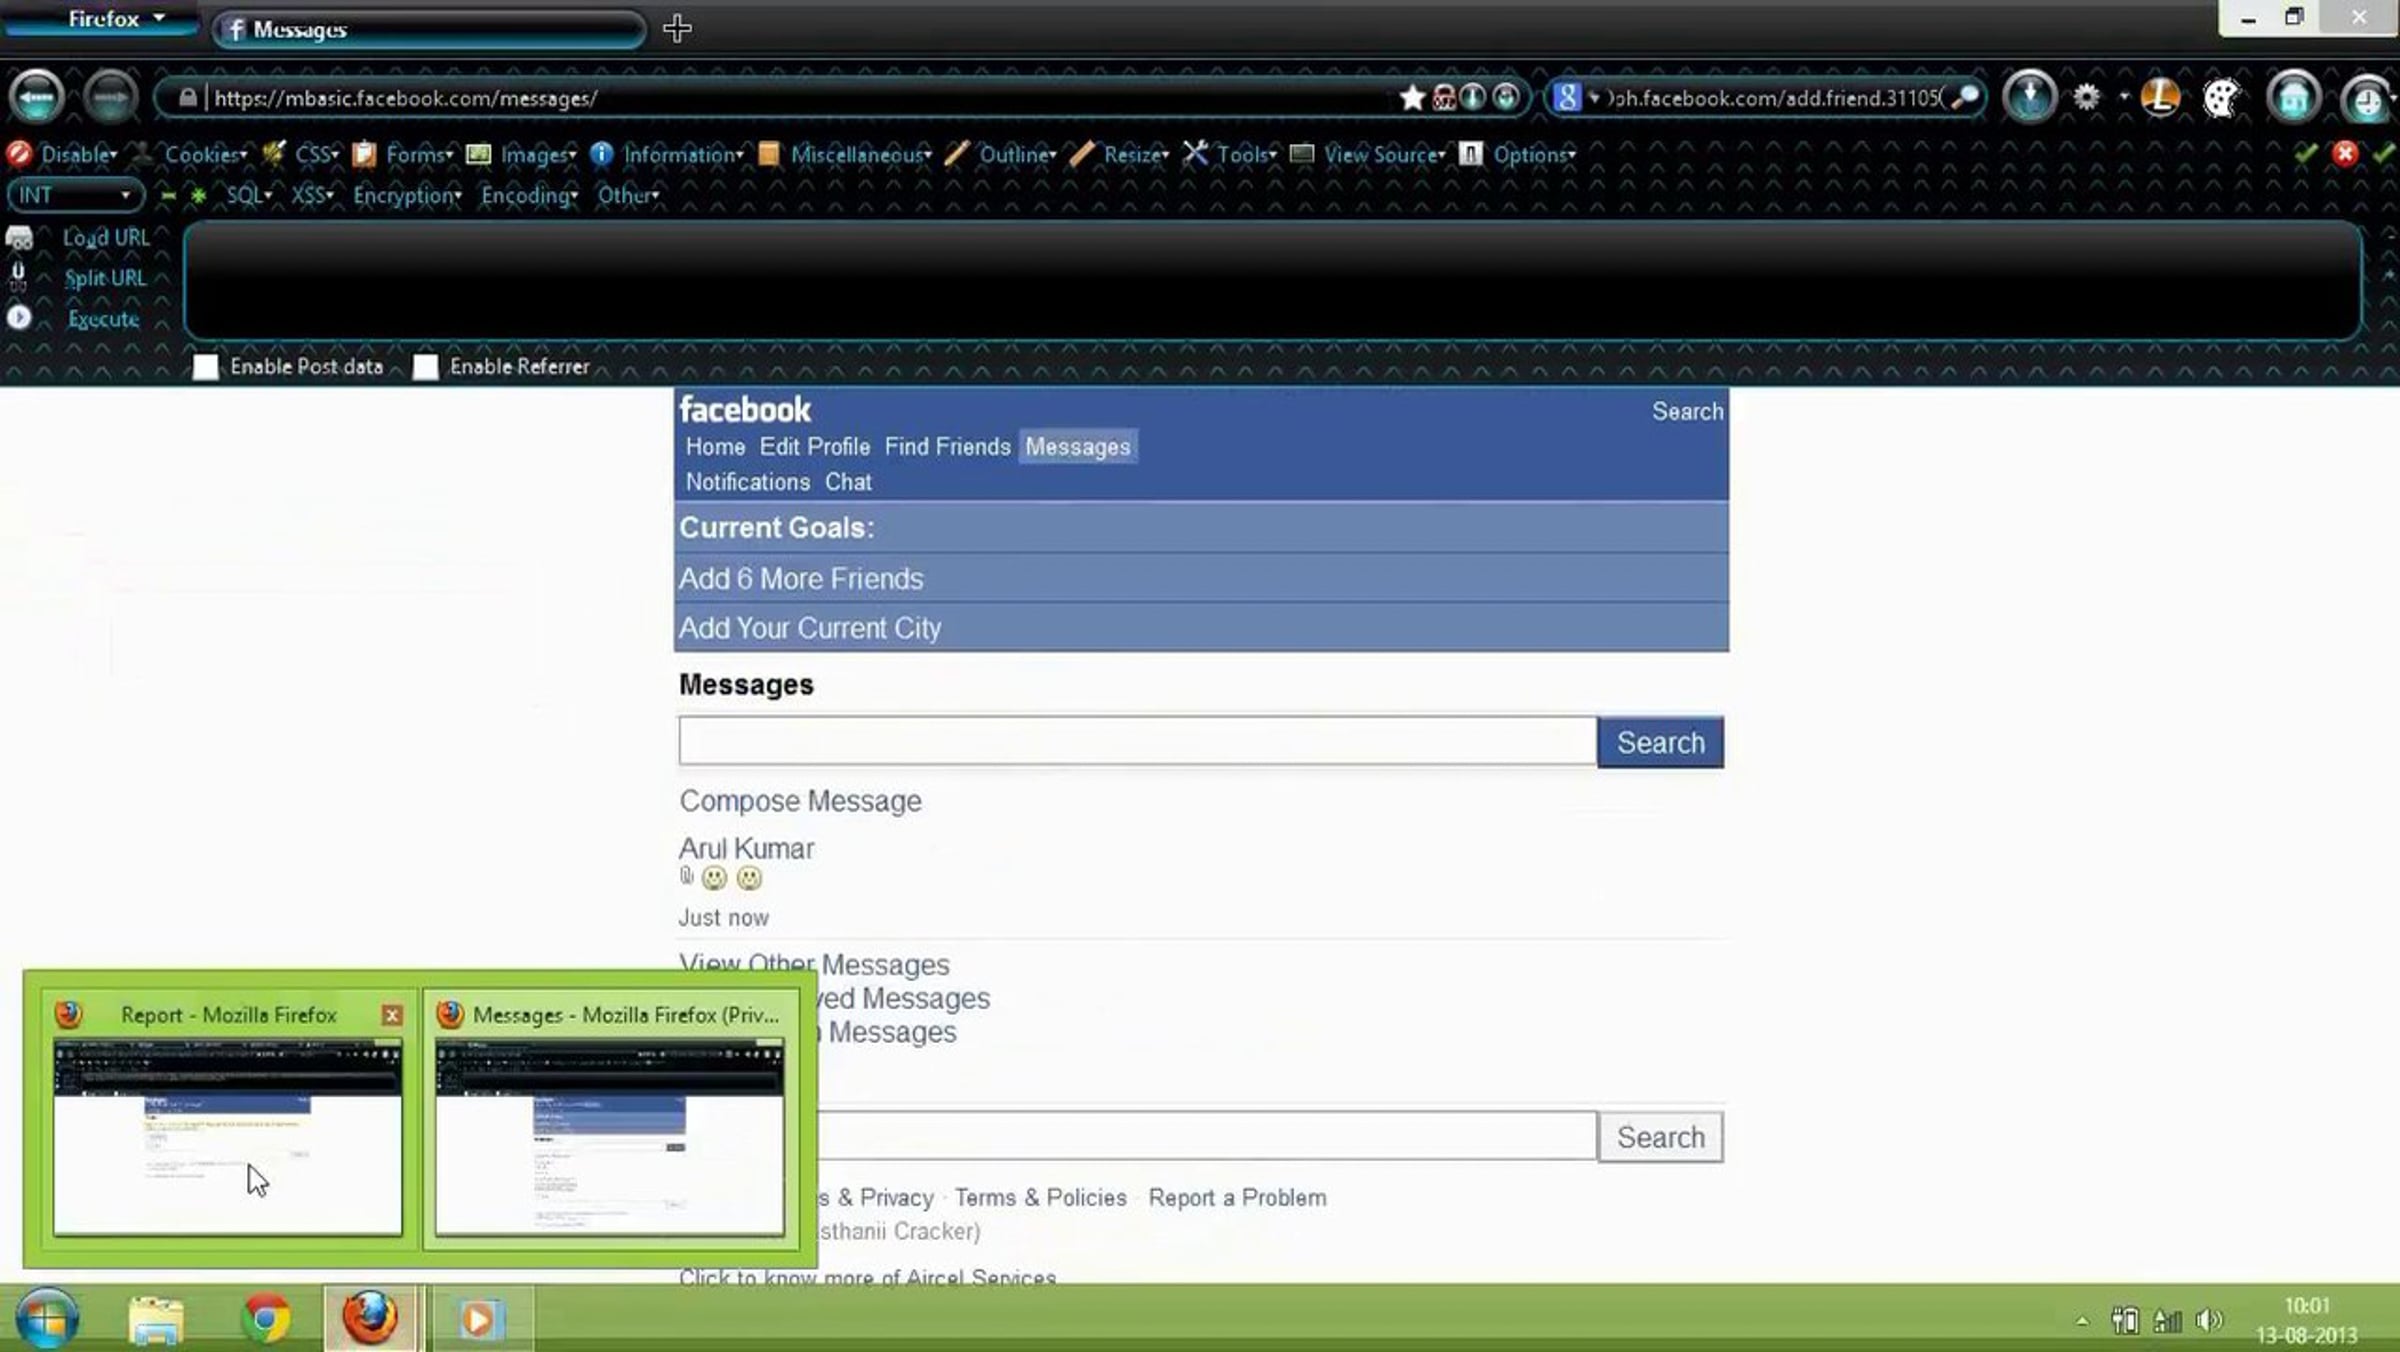Click the red X error icon on the developer toolbar
This screenshot has height=1352, width=2400.
coord(2345,153)
